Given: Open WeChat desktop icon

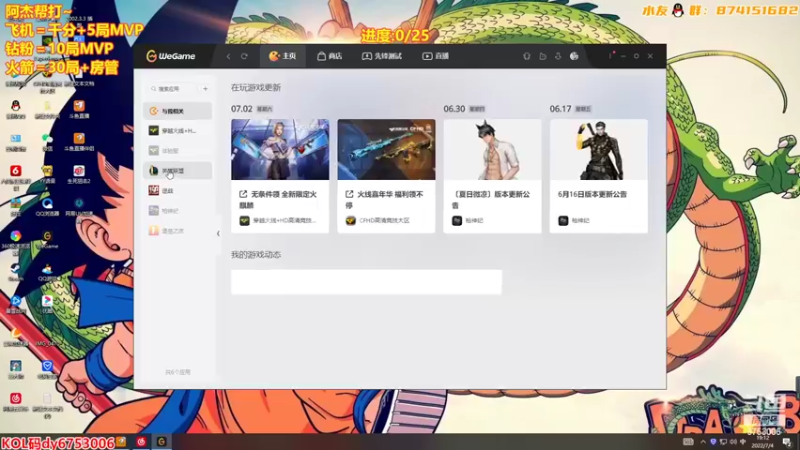Looking at the screenshot, I should click(47, 139).
